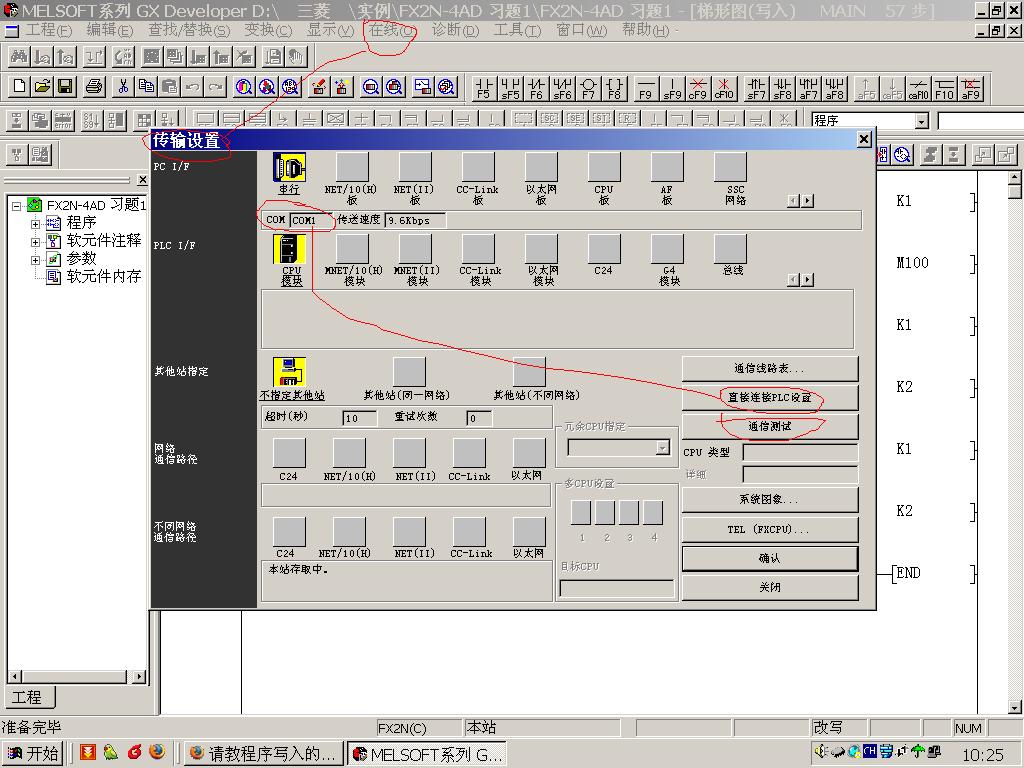The height and width of the screenshot is (768, 1024).
Task: Open the 诊断 menu
Action: coord(455,30)
